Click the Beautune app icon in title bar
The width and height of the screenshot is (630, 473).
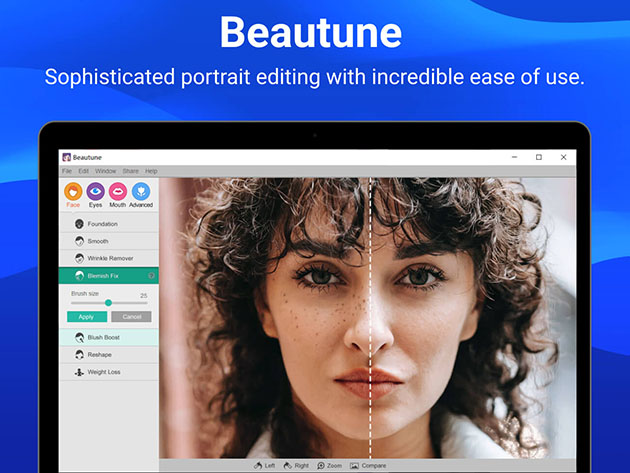pos(67,157)
